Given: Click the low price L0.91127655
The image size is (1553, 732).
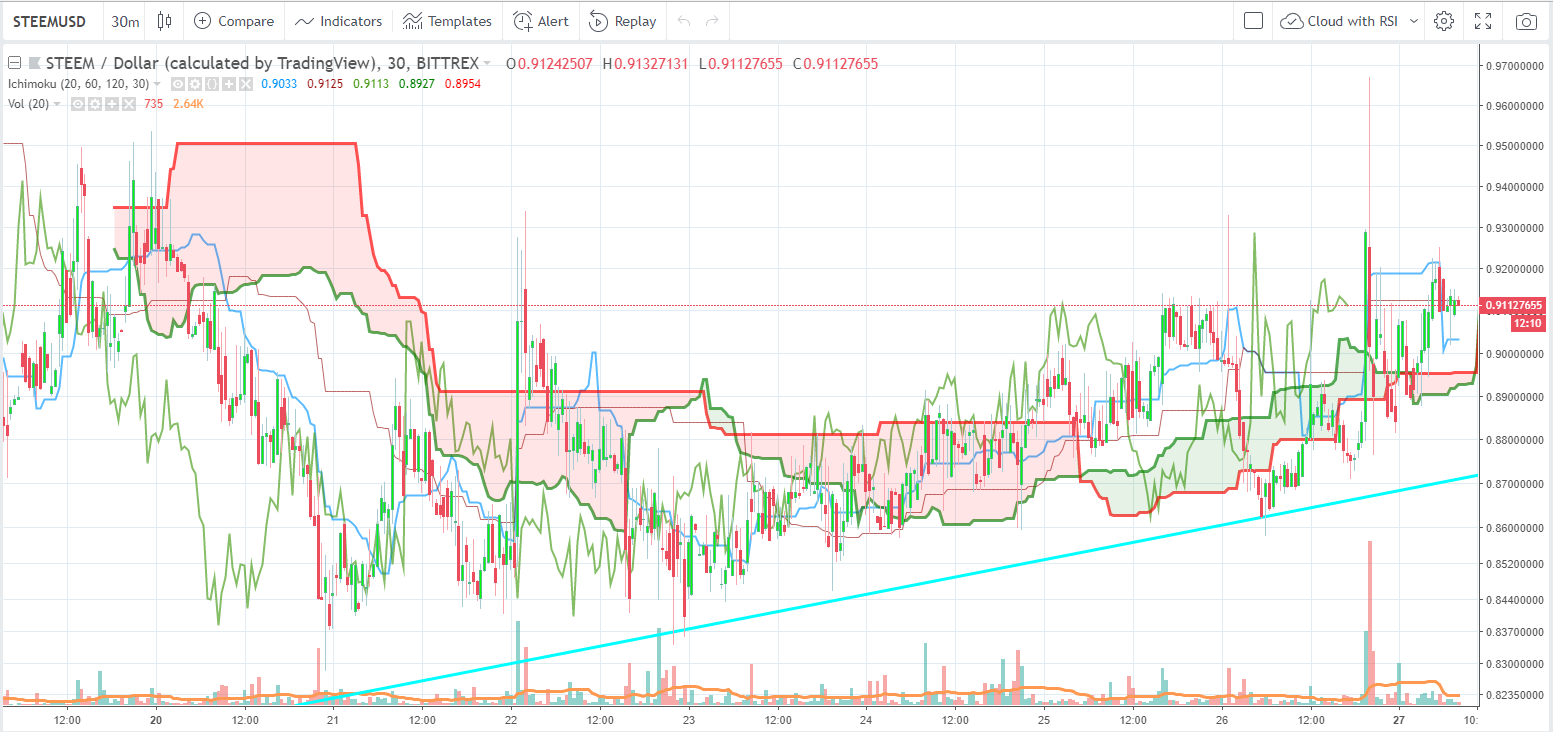Looking at the screenshot, I should coord(740,64).
